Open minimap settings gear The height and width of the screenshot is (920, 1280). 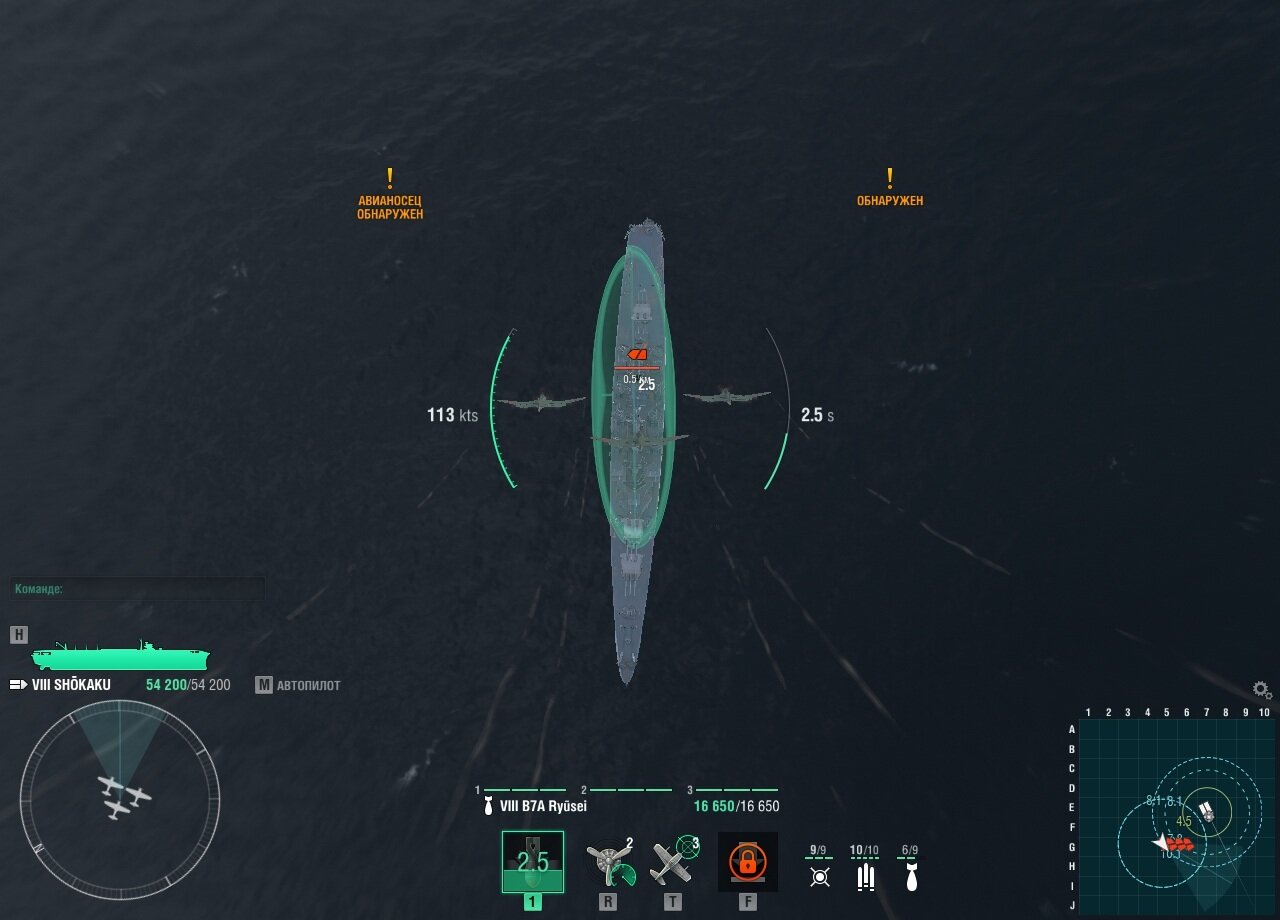1262,690
